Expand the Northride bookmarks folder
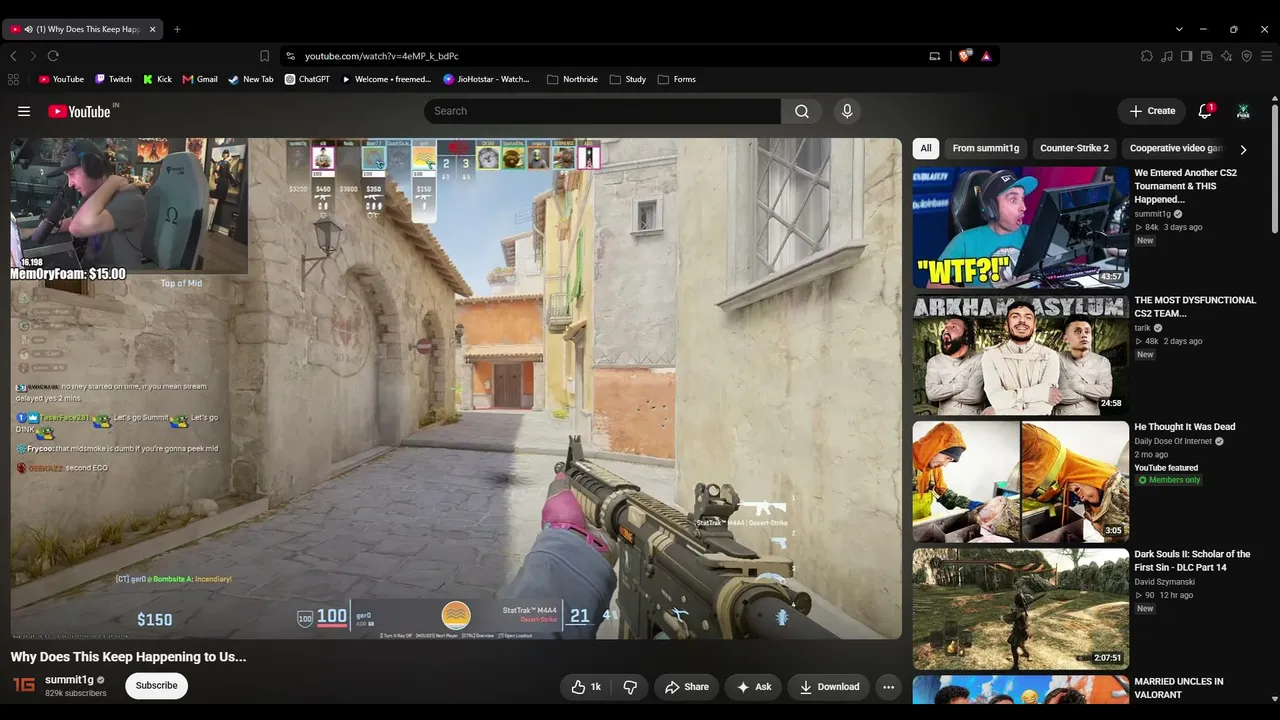This screenshot has width=1280, height=720. [572, 79]
